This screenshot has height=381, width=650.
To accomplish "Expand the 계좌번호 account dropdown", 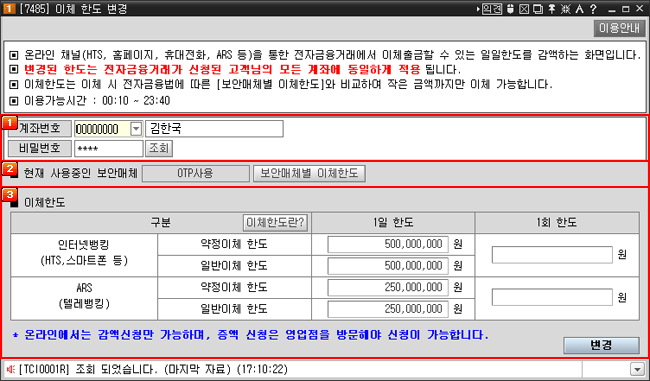I will [x=136, y=129].
